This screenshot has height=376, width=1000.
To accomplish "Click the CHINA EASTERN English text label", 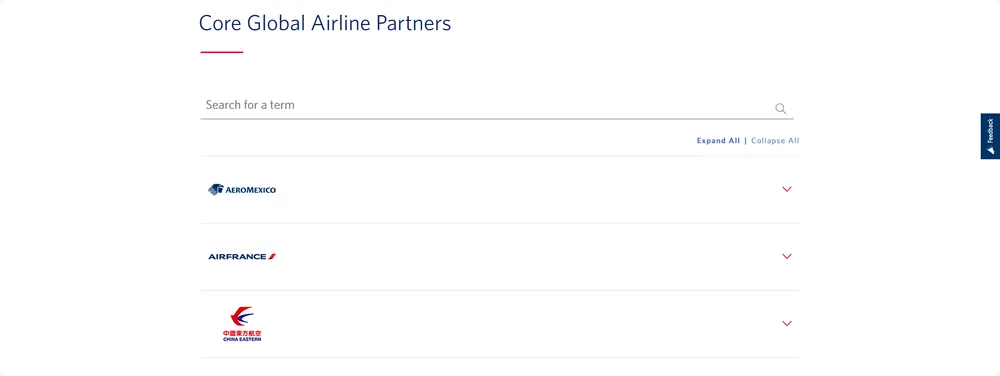I will (x=242, y=339).
